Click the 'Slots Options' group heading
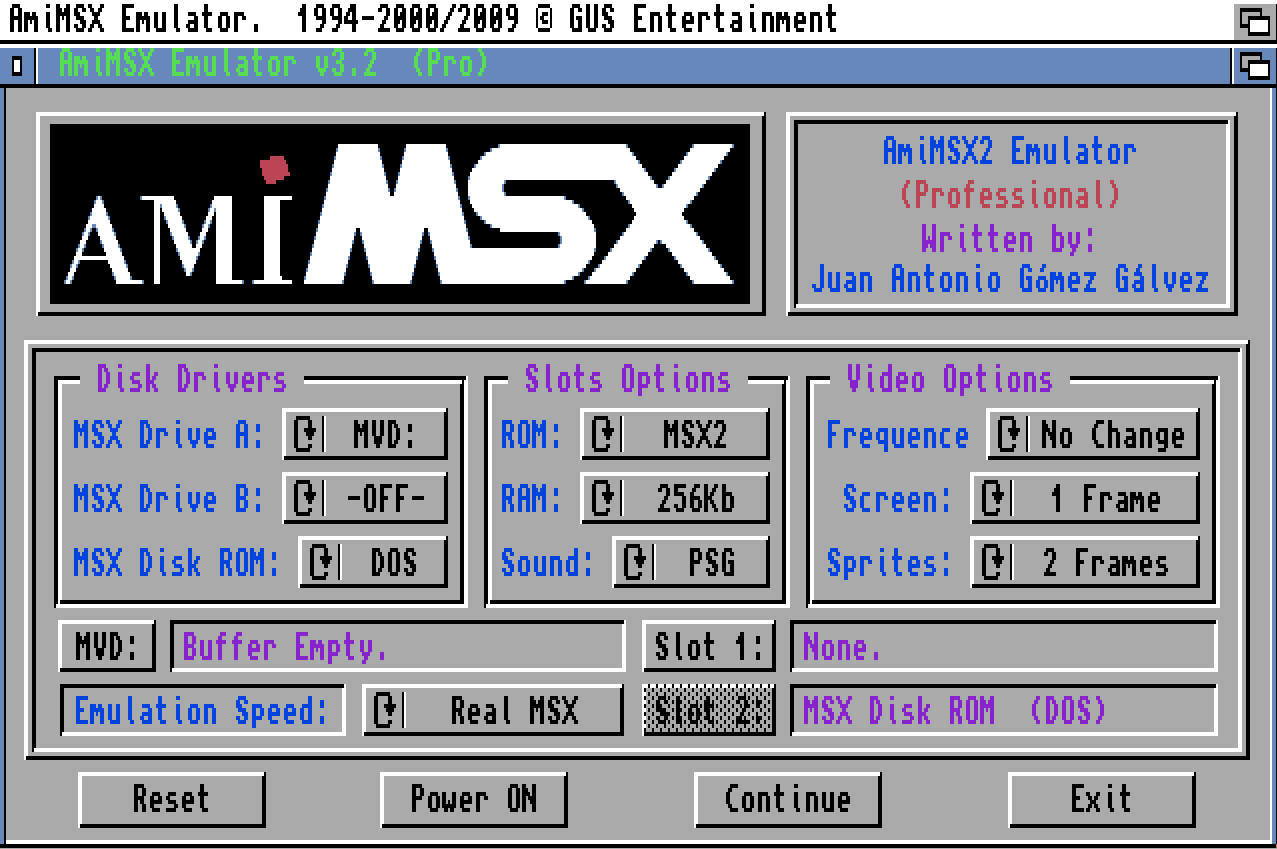This screenshot has height=849, width=1277. [628, 379]
